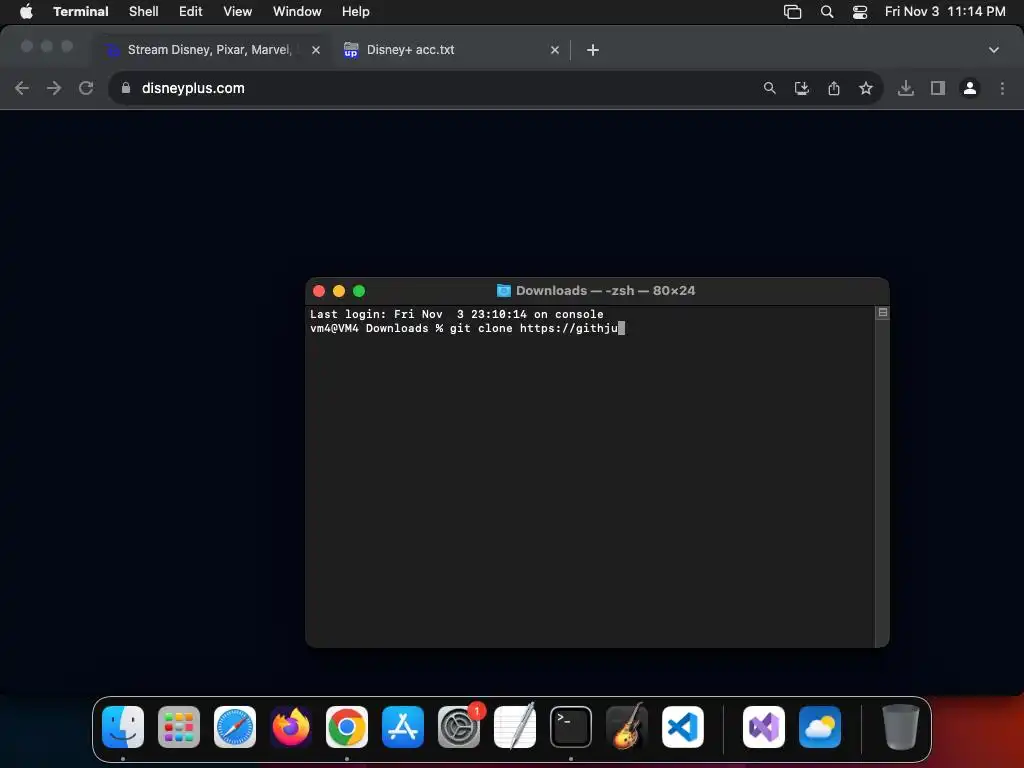Screen dimensions: 1024x768
Task: Go forward in Chrome
Action: pyautogui.click(x=54, y=88)
